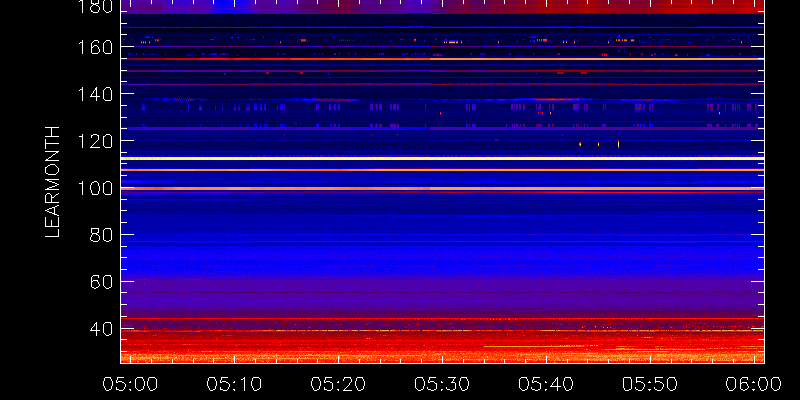Click the 05:50 time axis label
800x400 pixels.
(651, 384)
